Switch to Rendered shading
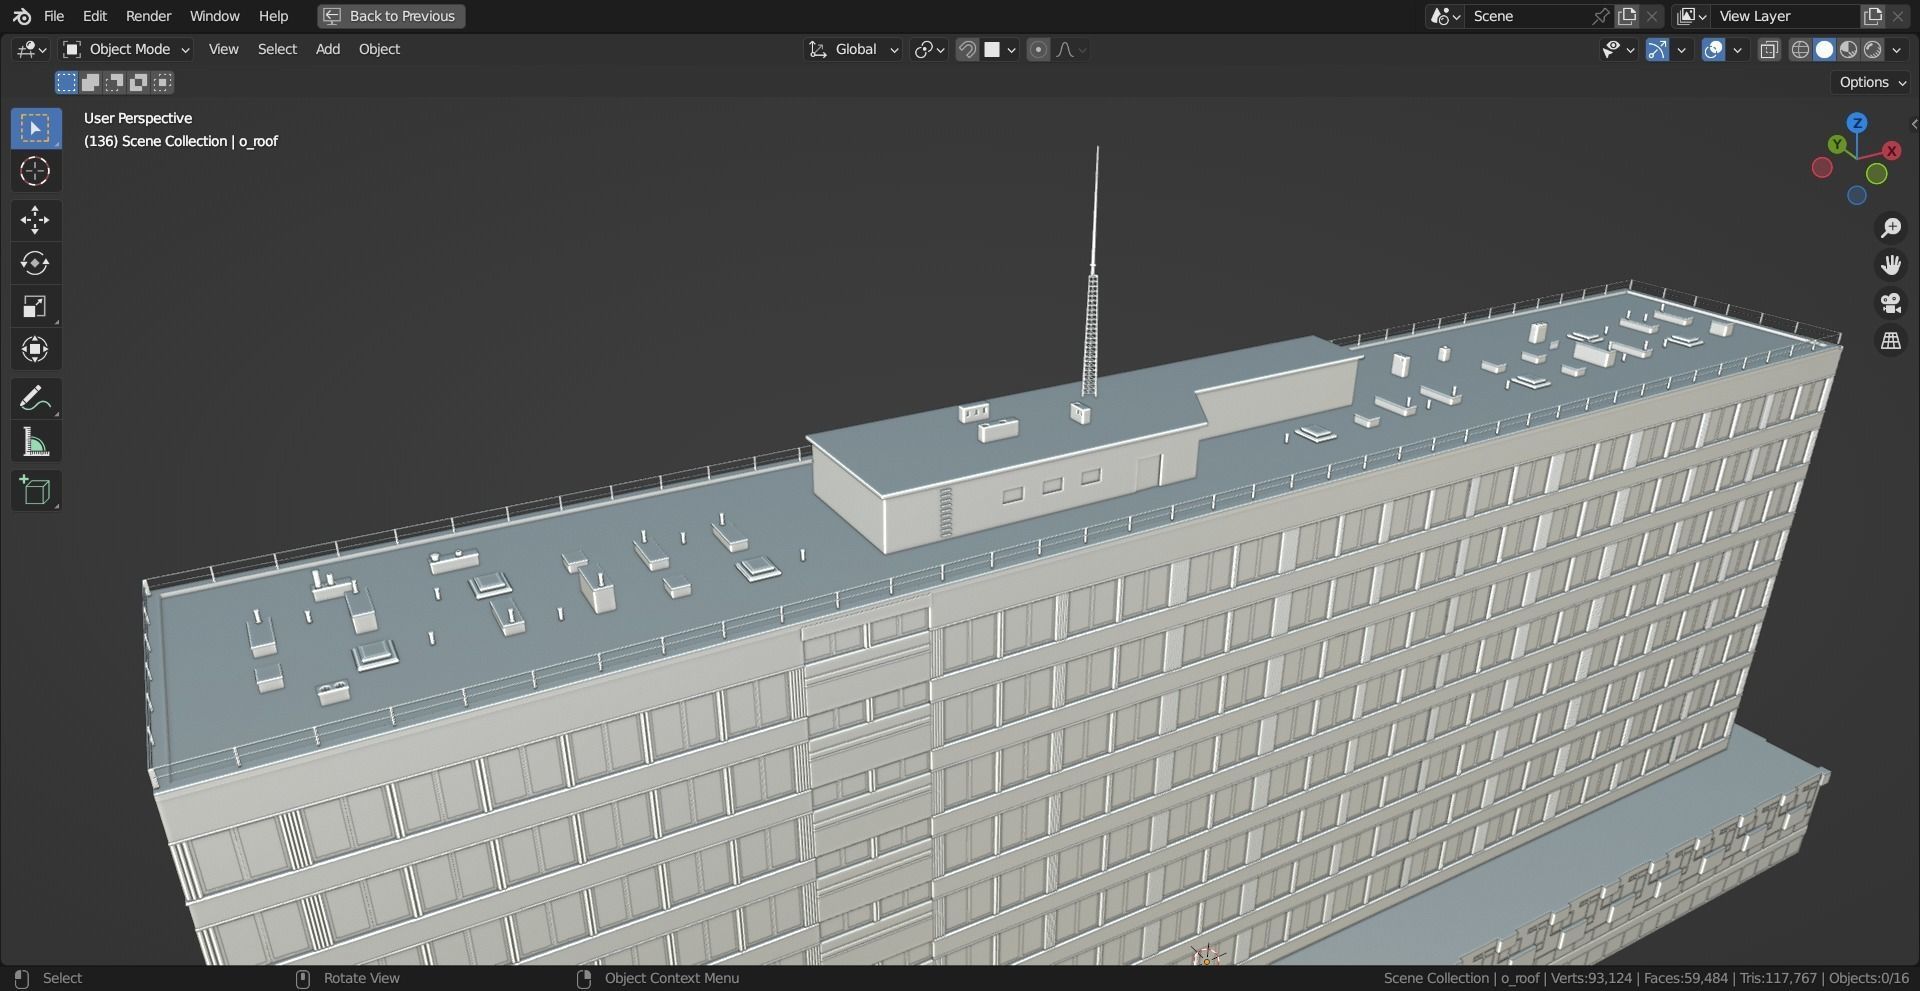The height and width of the screenshot is (991, 1920). coord(1872,49)
